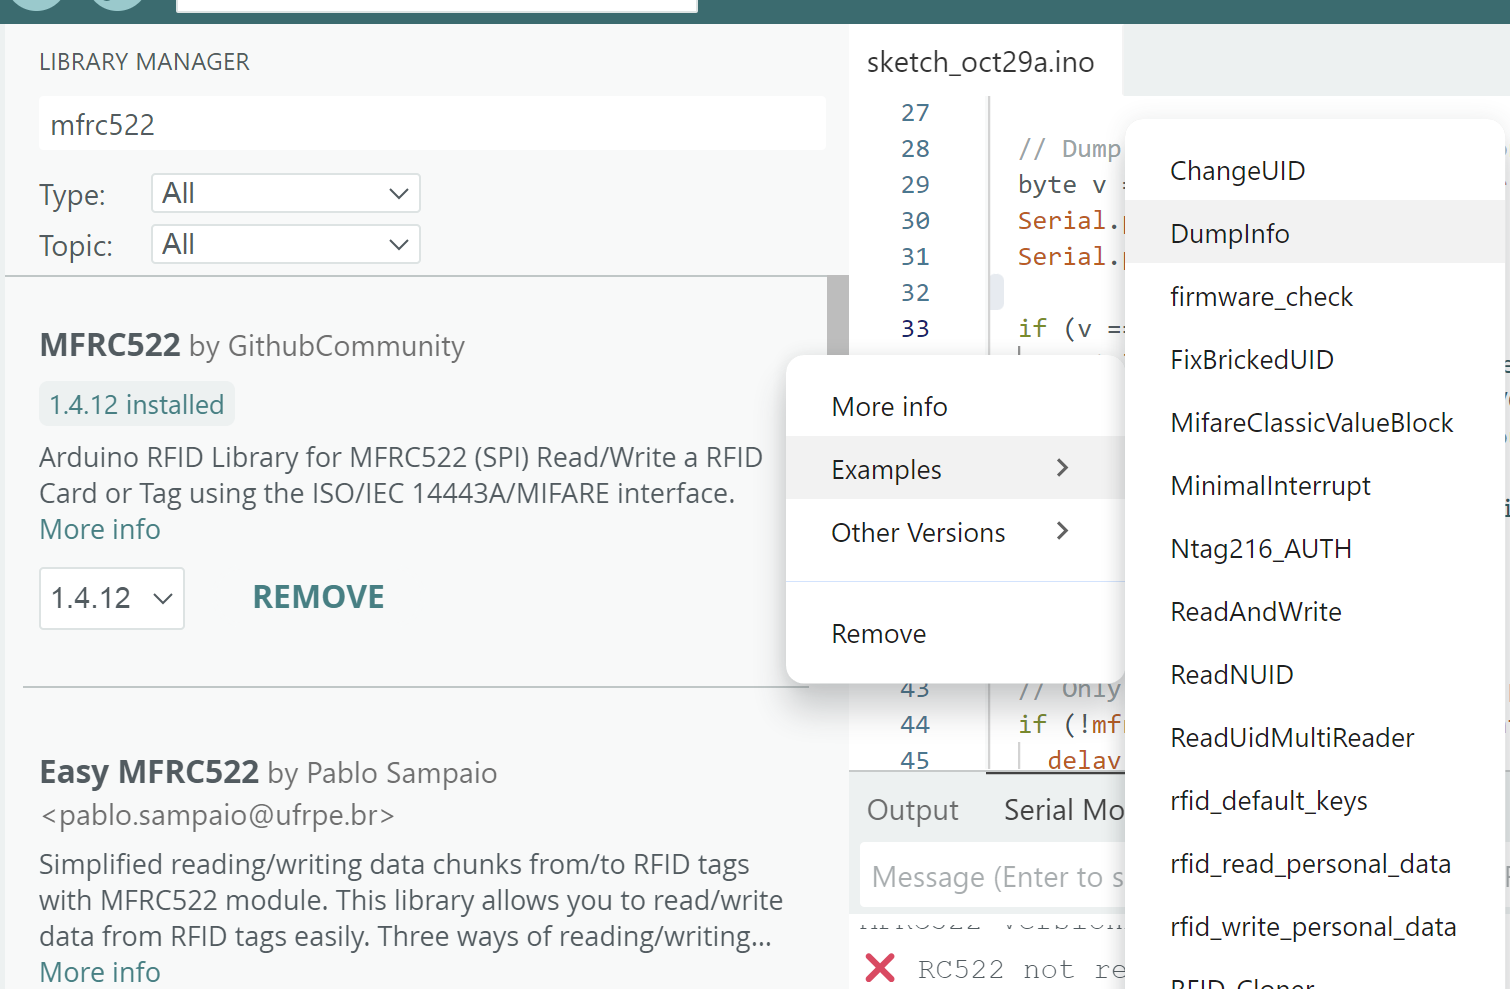The width and height of the screenshot is (1510, 989).
Task: Switch to the sketch_oct29a.ino tab
Action: click(x=980, y=62)
